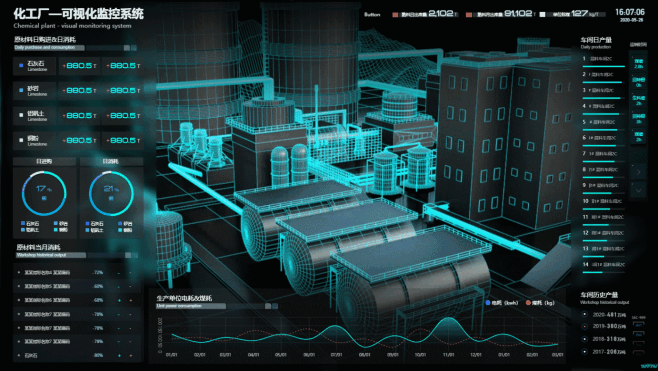This screenshot has width=658, height=371.
Task: Click the 17% daily purchase donut chart
Action: coord(44,193)
